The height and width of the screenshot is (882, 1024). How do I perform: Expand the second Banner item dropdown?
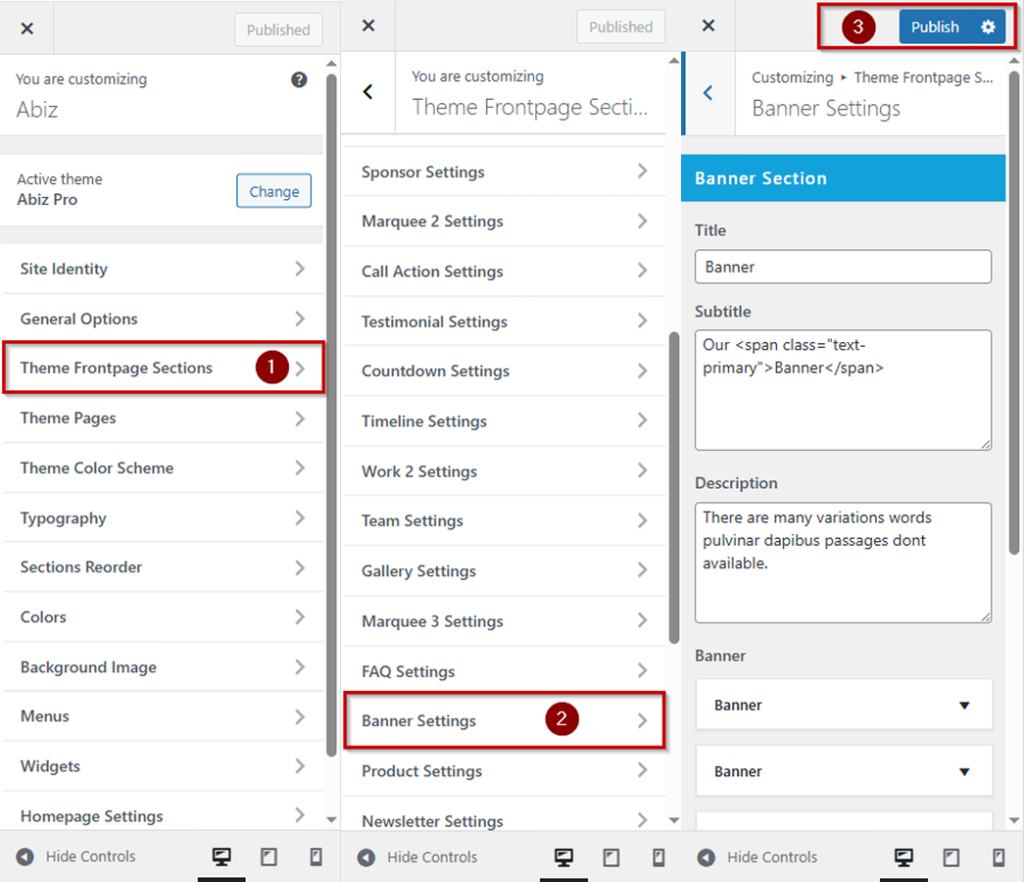964,771
